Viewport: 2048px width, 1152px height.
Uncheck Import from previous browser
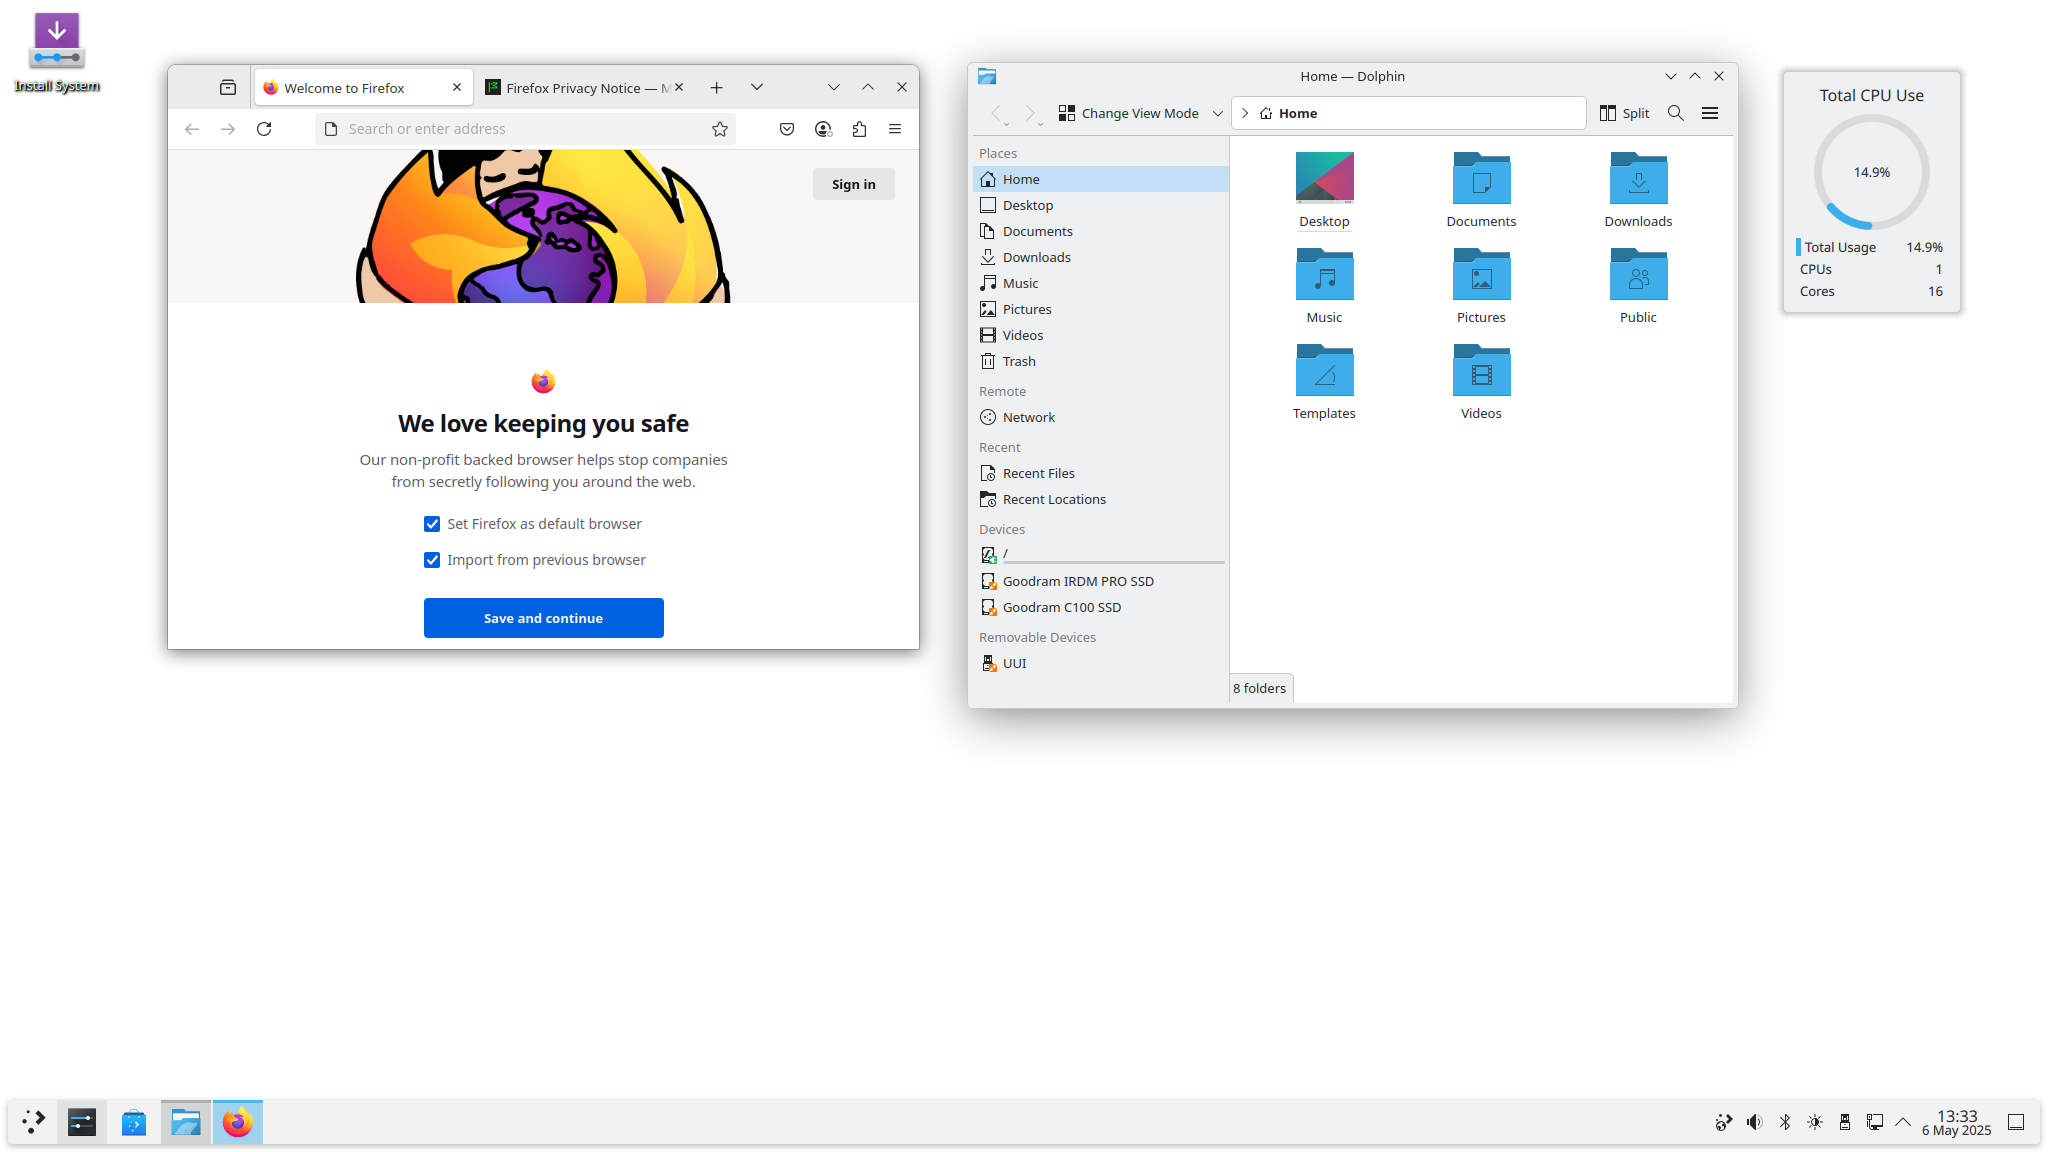[432, 560]
